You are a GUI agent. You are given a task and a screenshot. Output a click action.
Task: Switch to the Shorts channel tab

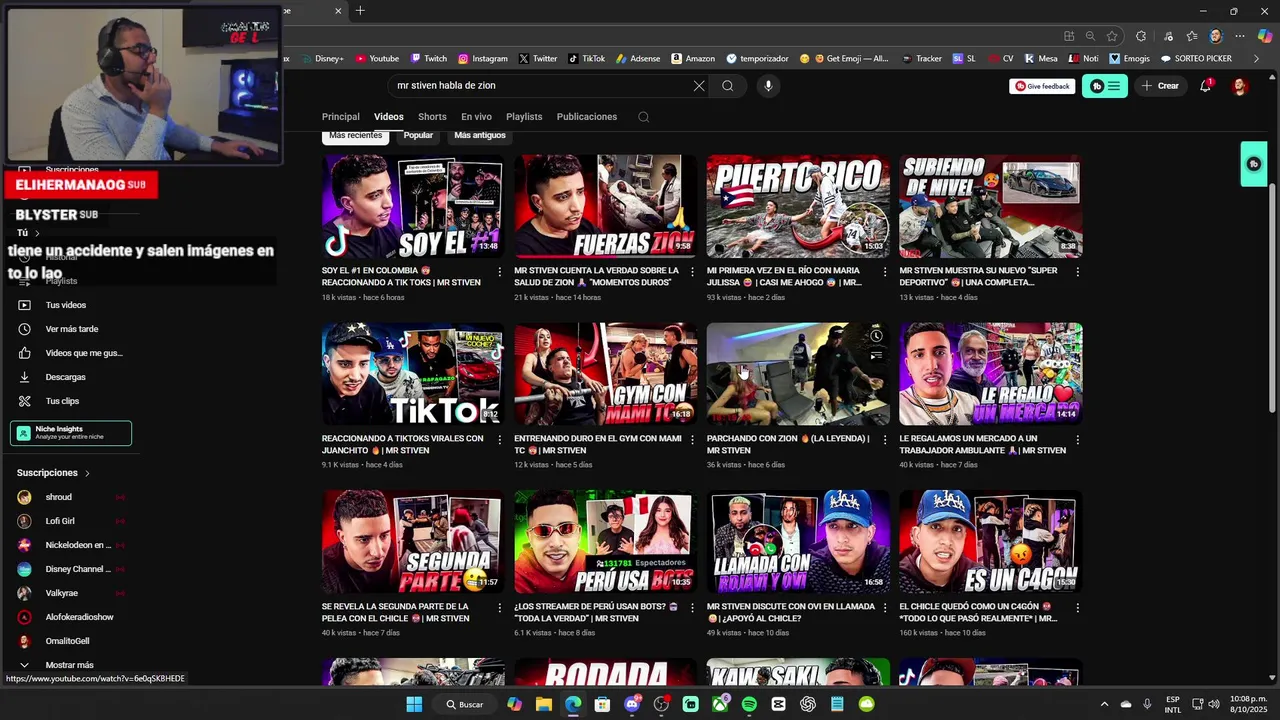[432, 117]
